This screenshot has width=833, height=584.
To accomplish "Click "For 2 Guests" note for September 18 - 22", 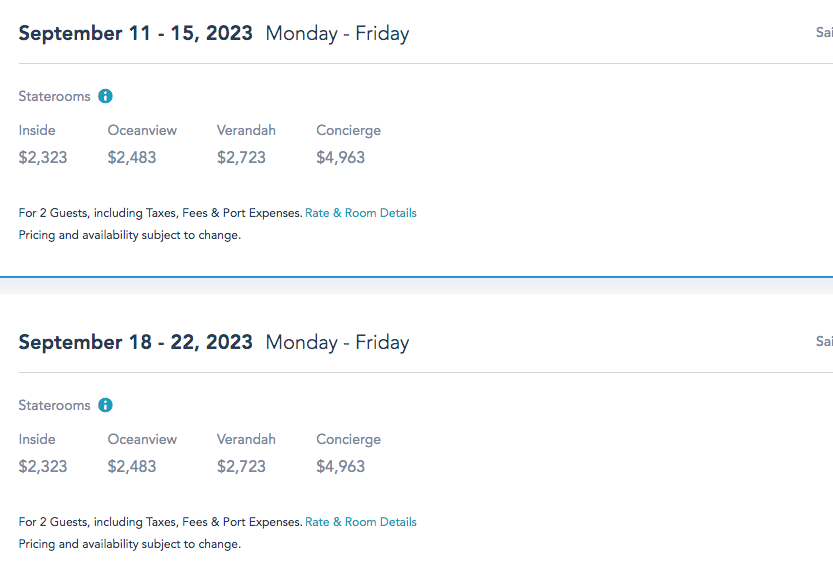I will (x=160, y=522).
